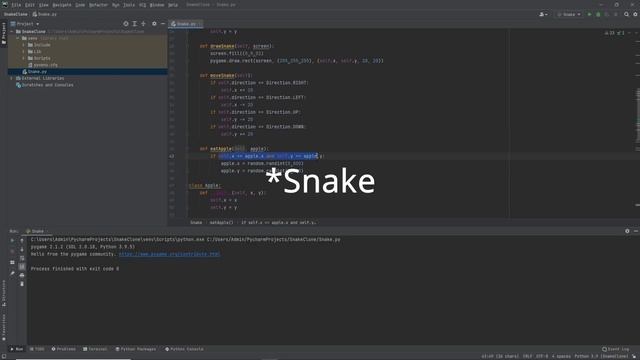This screenshot has width=640, height=360.
Task: Select Scratches and Consoles
Action: coord(44,85)
